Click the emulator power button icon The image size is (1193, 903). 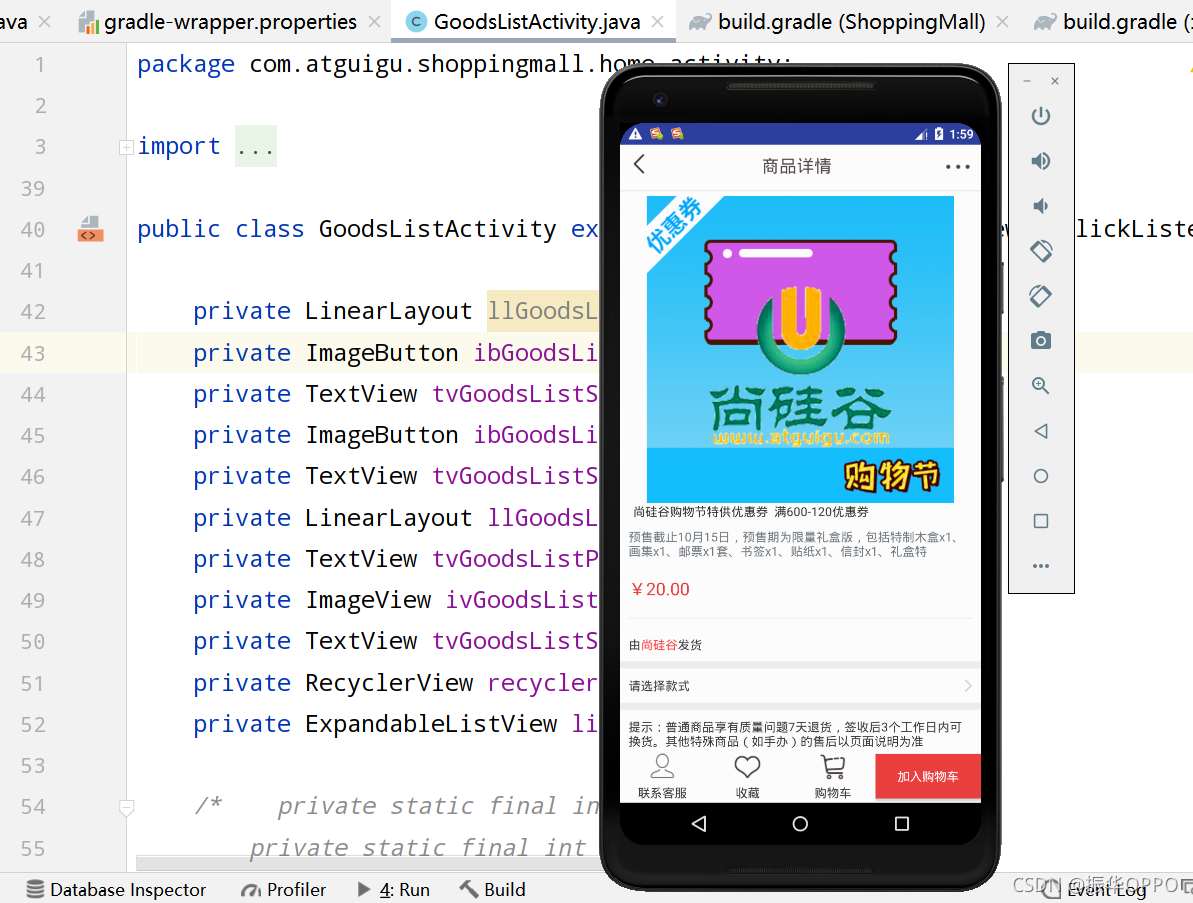tap(1041, 116)
